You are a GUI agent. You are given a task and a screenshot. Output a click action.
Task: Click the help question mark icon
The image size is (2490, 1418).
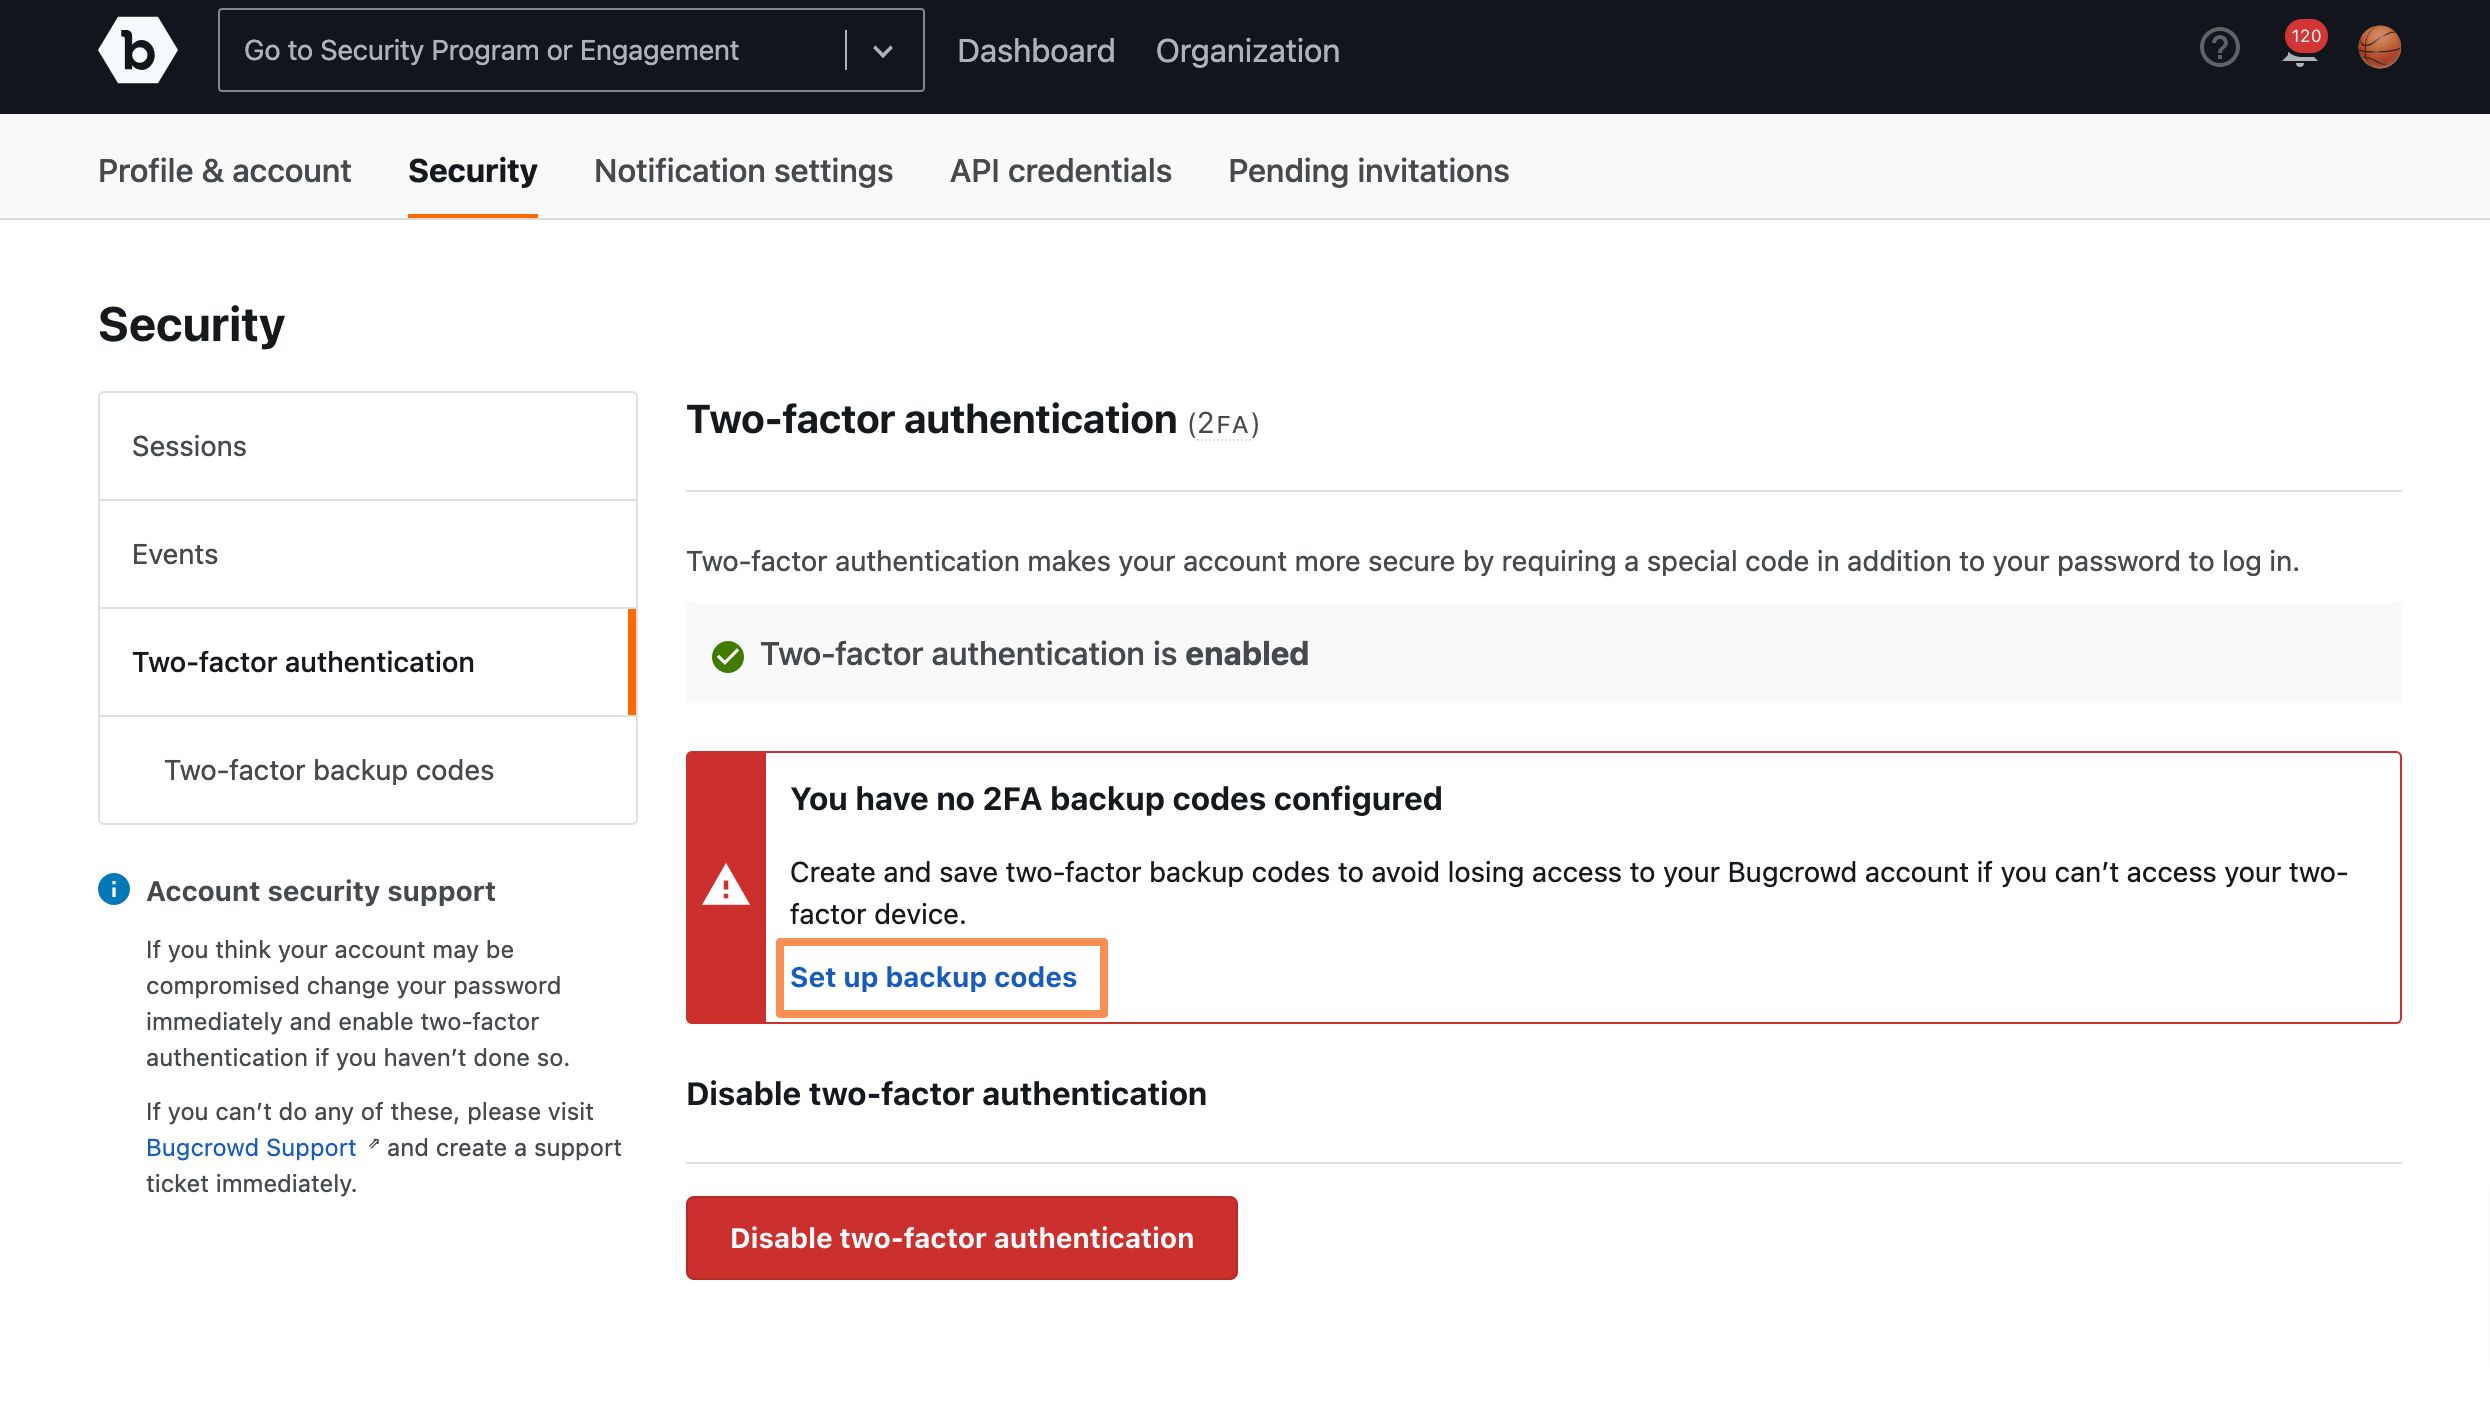(2222, 46)
